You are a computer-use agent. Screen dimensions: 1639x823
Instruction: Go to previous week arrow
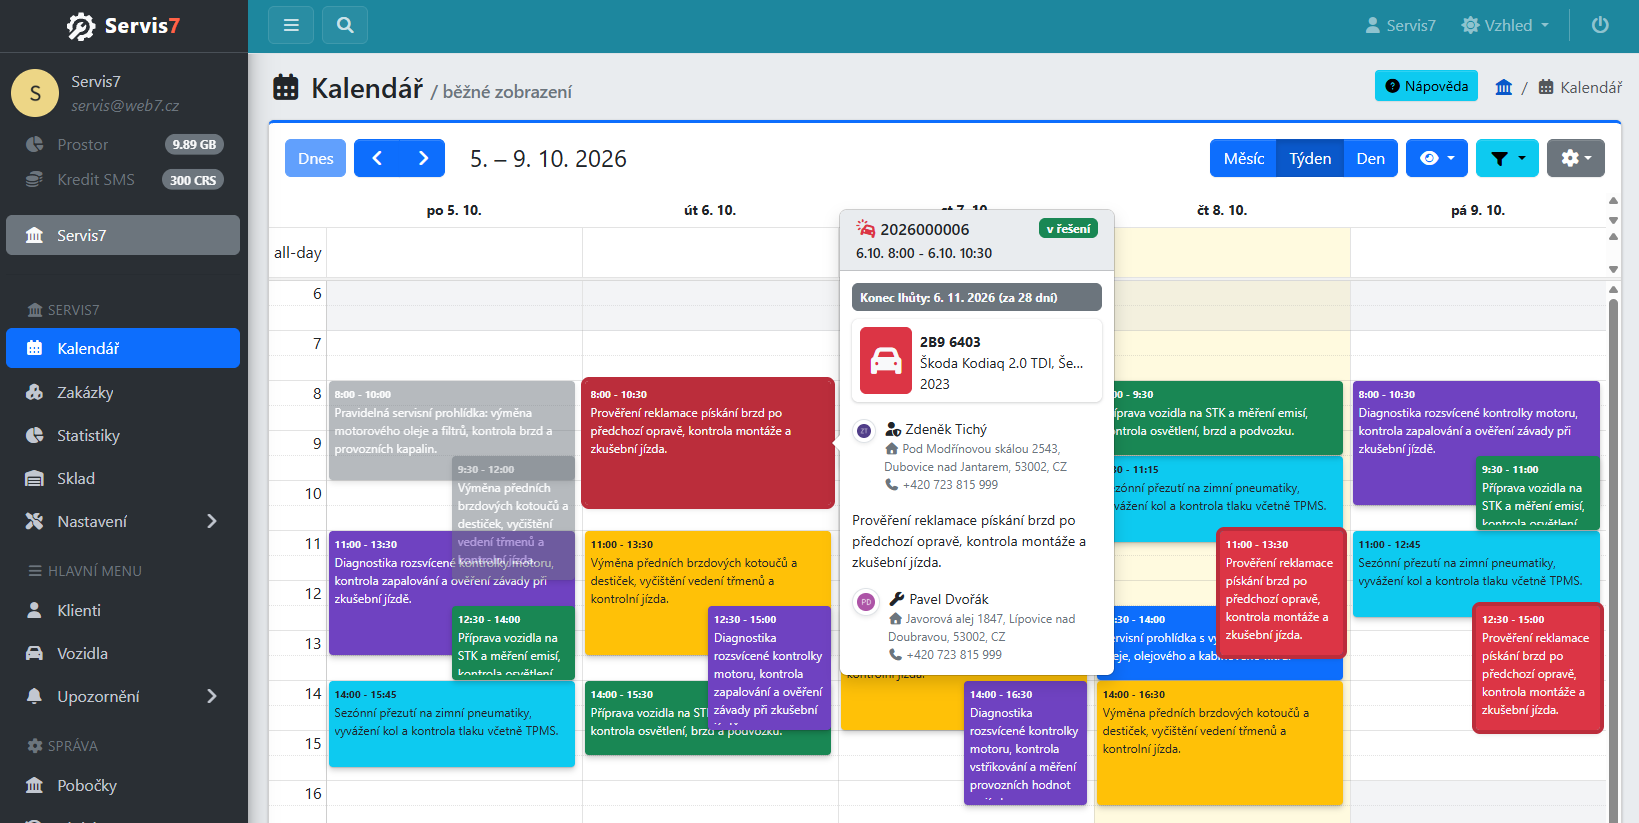(x=377, y=158)
